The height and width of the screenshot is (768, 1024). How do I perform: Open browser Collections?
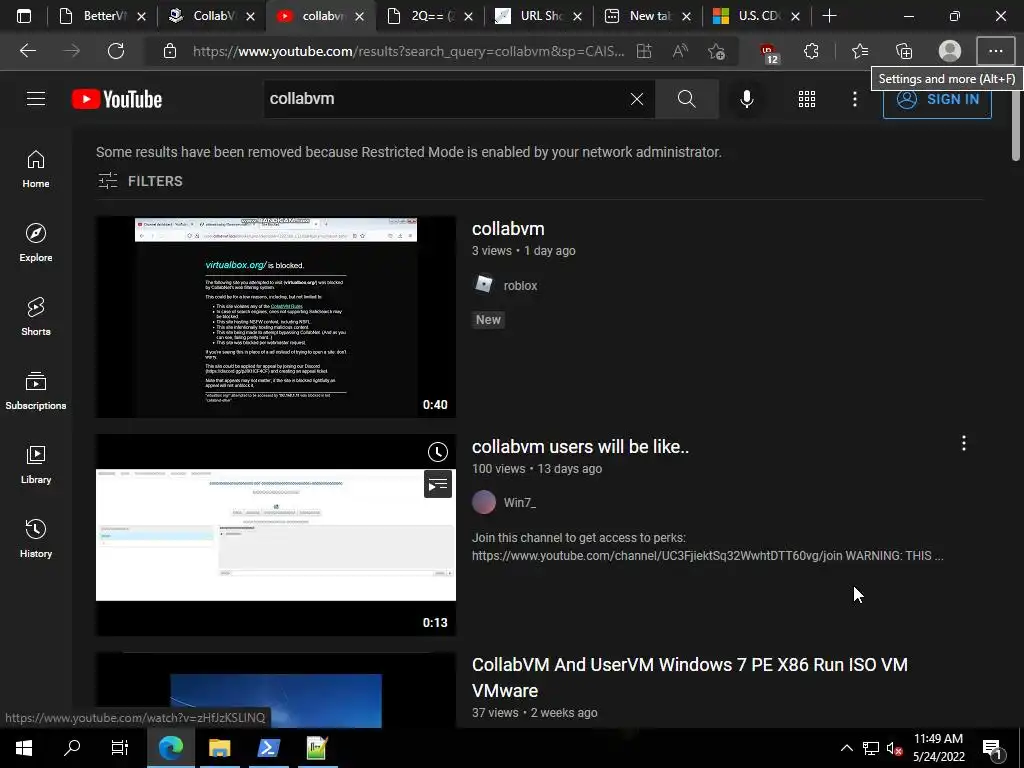click(904, 51)
